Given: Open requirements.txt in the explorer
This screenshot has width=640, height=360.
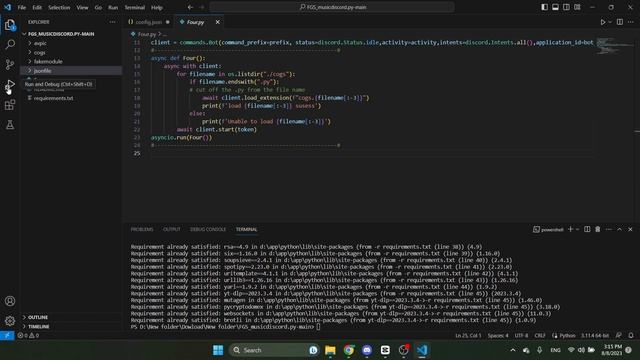Looking at the screenshot, I should point(53,98).
